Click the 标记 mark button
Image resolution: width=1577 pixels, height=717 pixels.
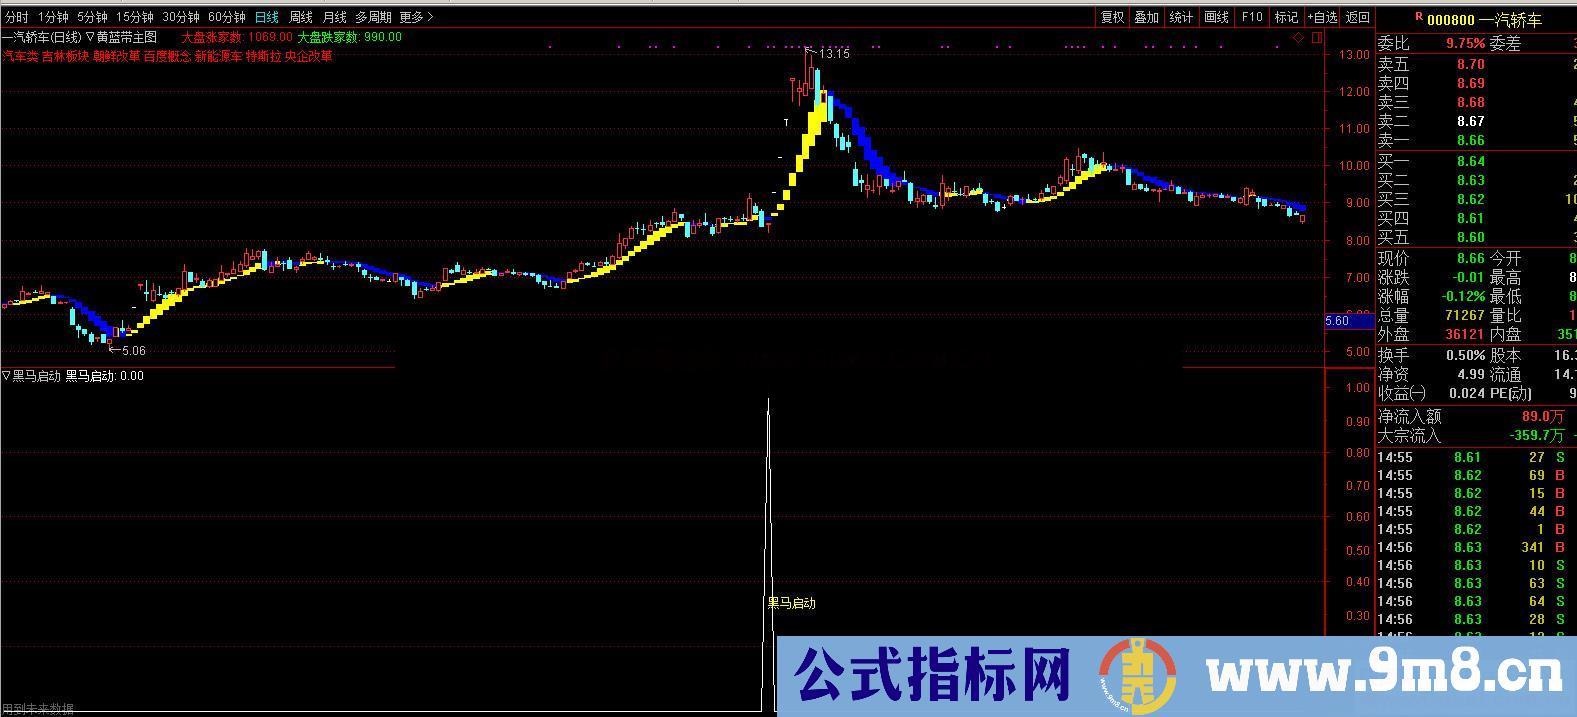click(1286, 17)
